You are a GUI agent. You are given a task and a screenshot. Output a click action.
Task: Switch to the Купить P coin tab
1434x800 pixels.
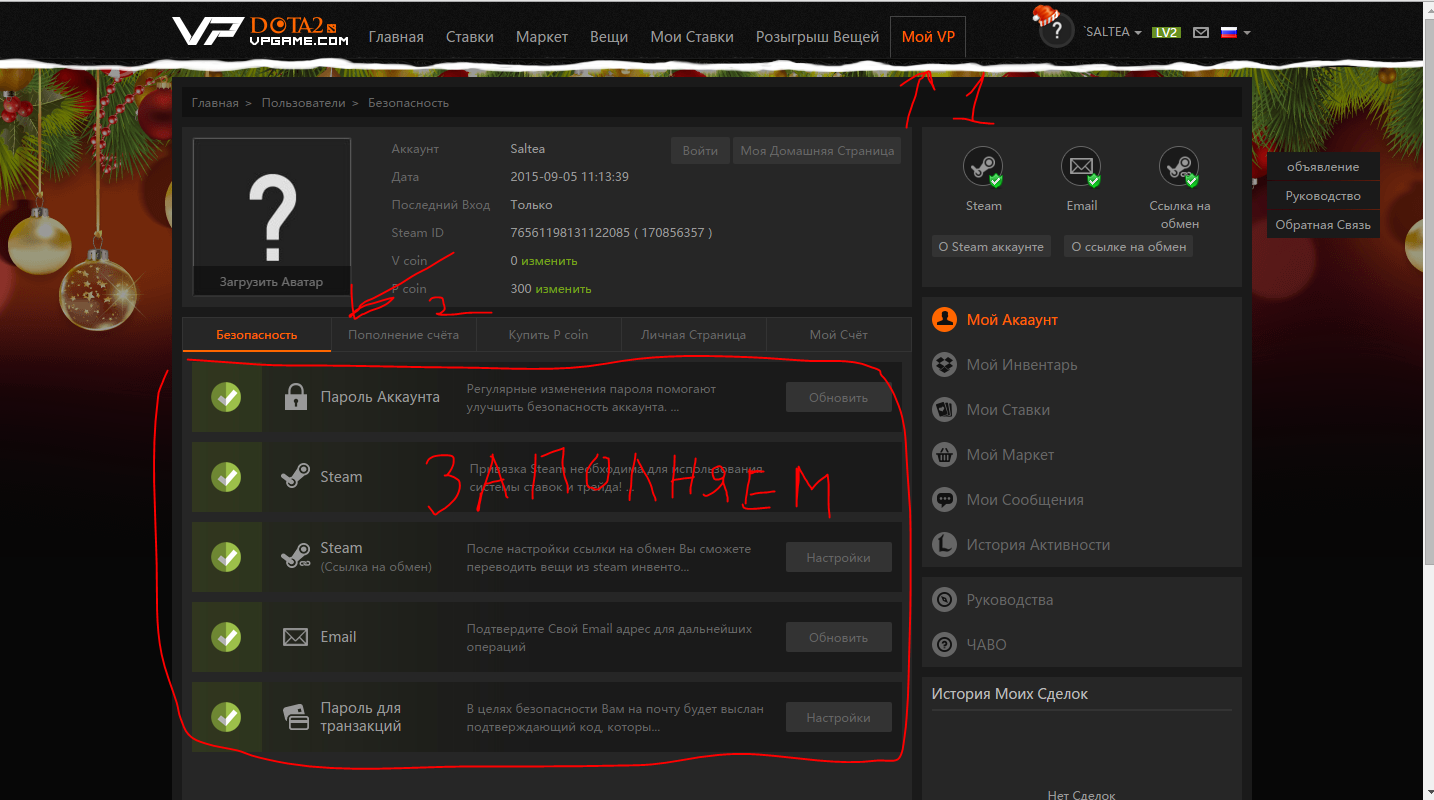pyautogui.click(x=549, y=335)
